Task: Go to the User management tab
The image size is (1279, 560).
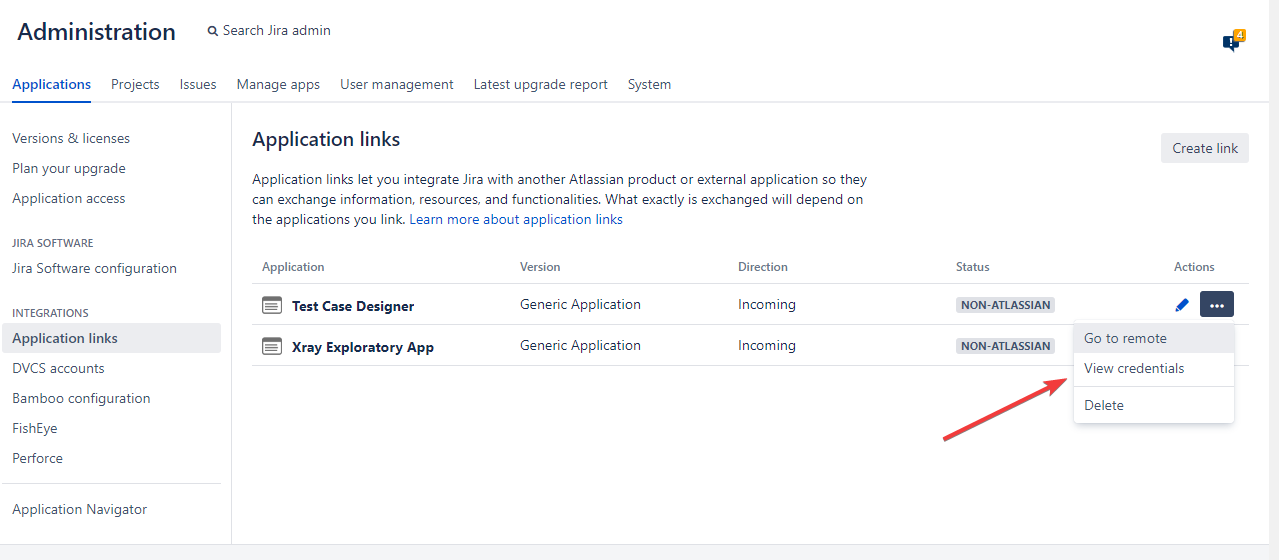Action: pos(397,84)
